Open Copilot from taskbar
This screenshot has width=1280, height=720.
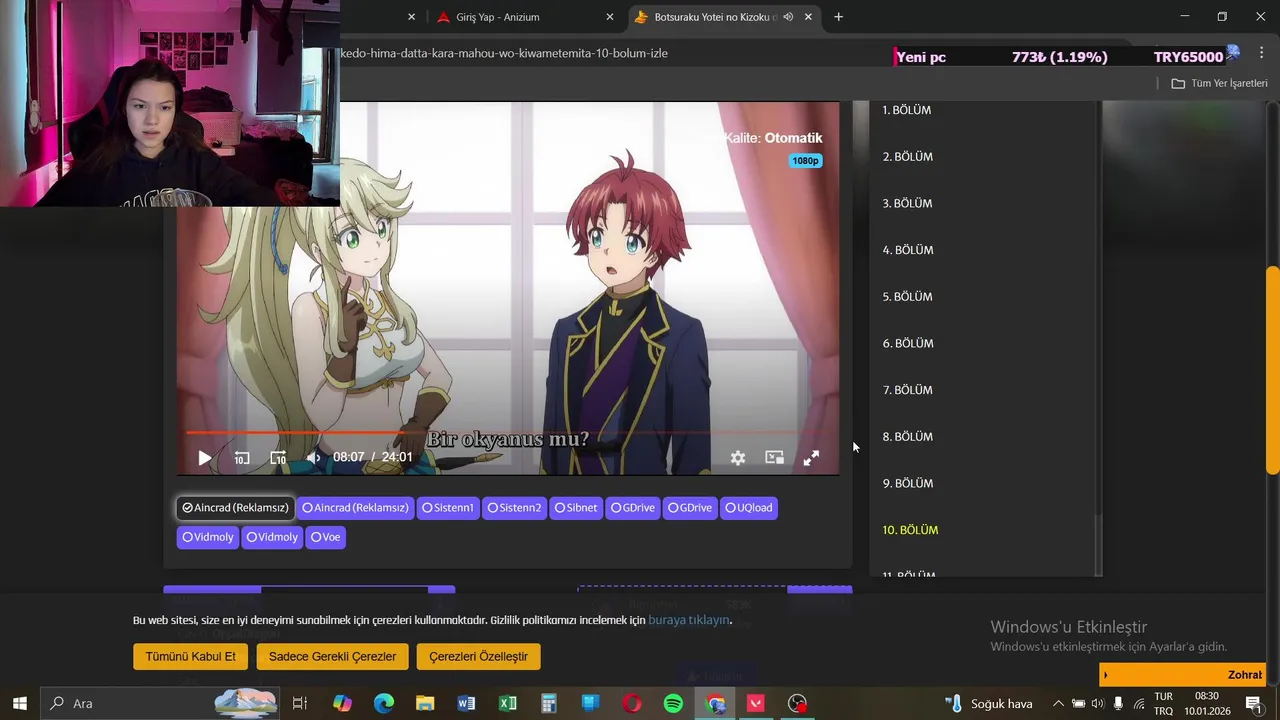(342, 704)
